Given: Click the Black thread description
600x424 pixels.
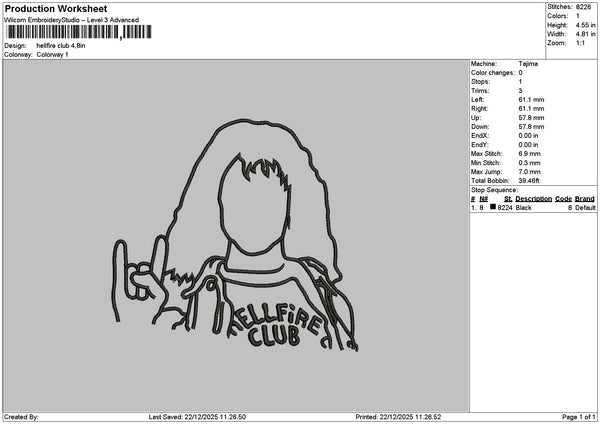Looking at the screenshot, I should click(523, 208).
